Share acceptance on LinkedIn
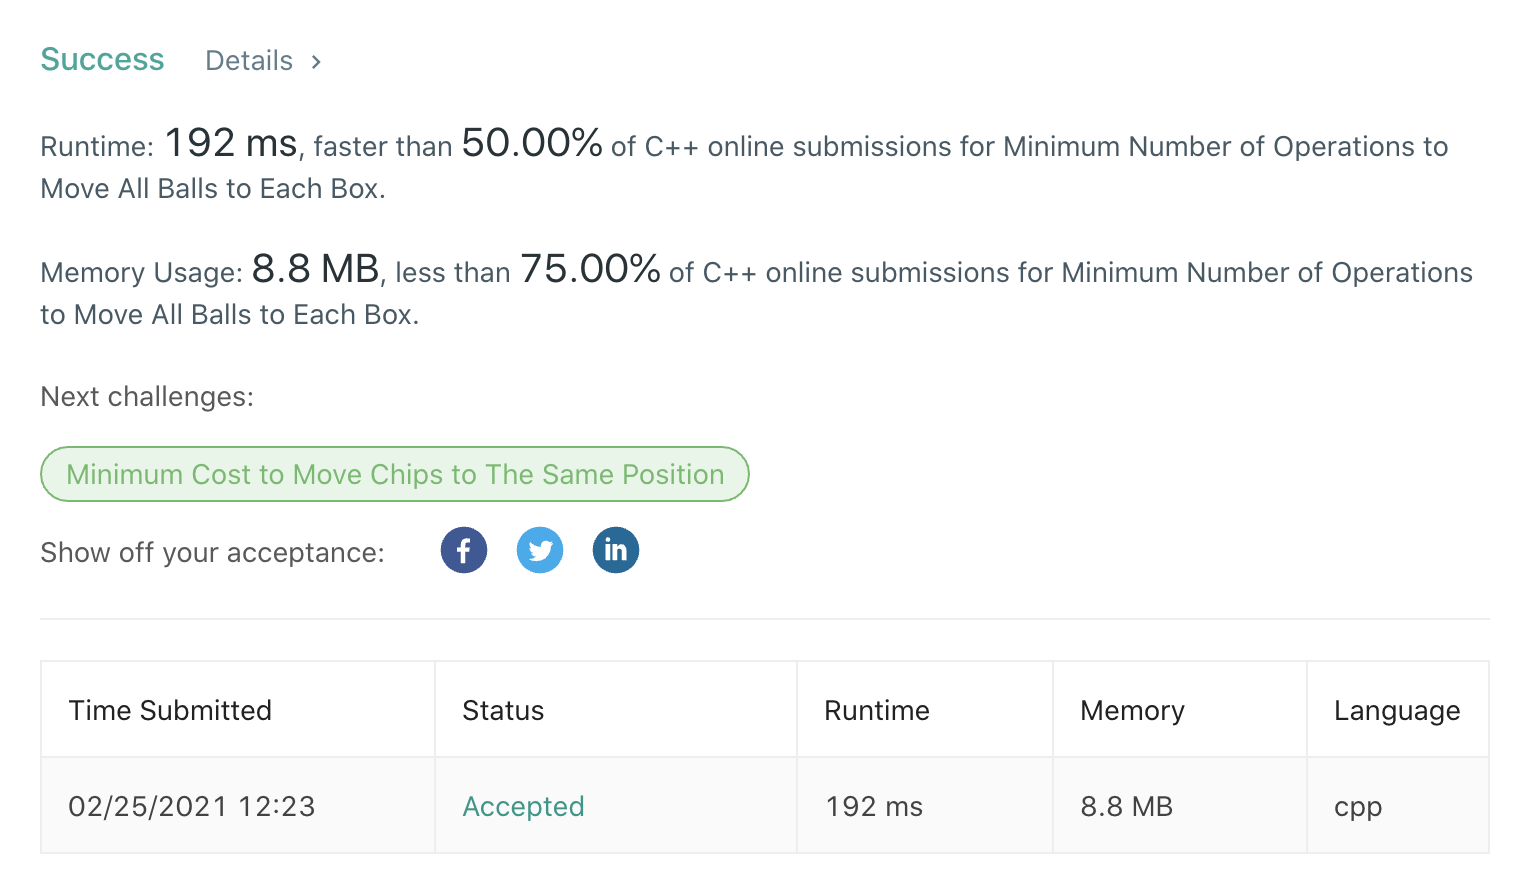 point(616,550)
